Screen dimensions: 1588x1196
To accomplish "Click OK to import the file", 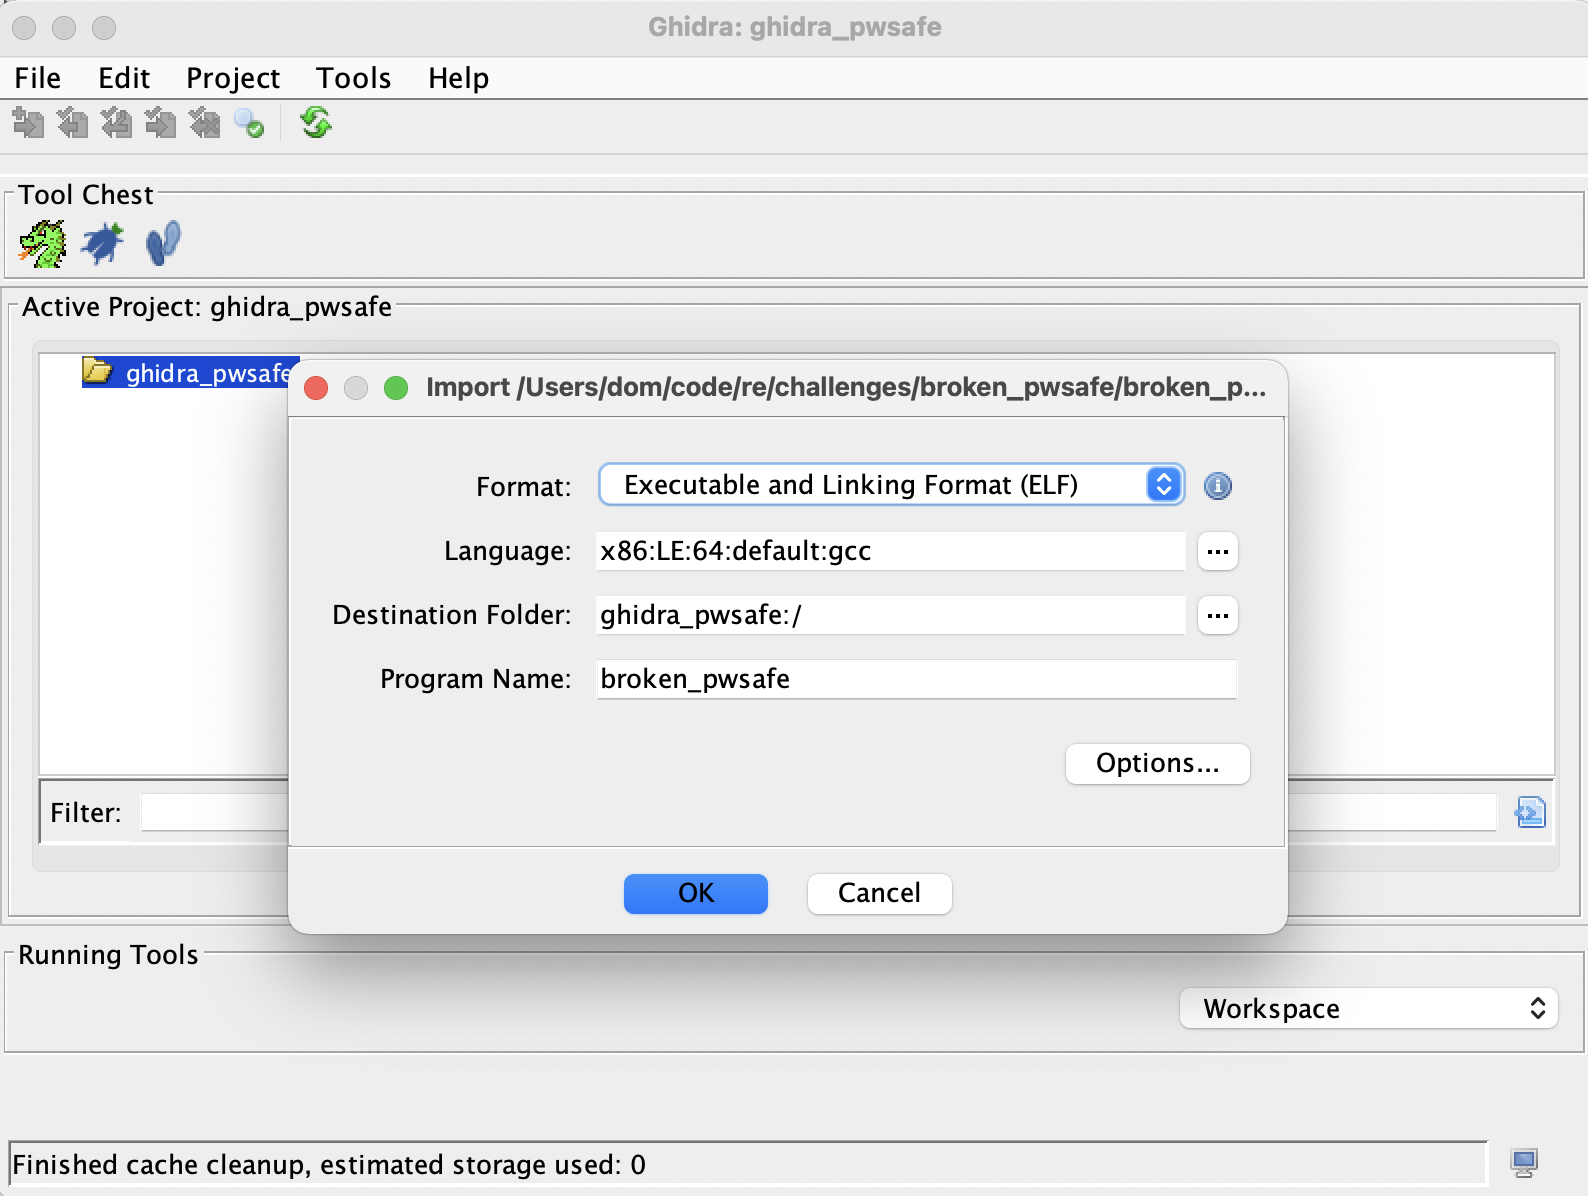I will click(x=696, y=893).
